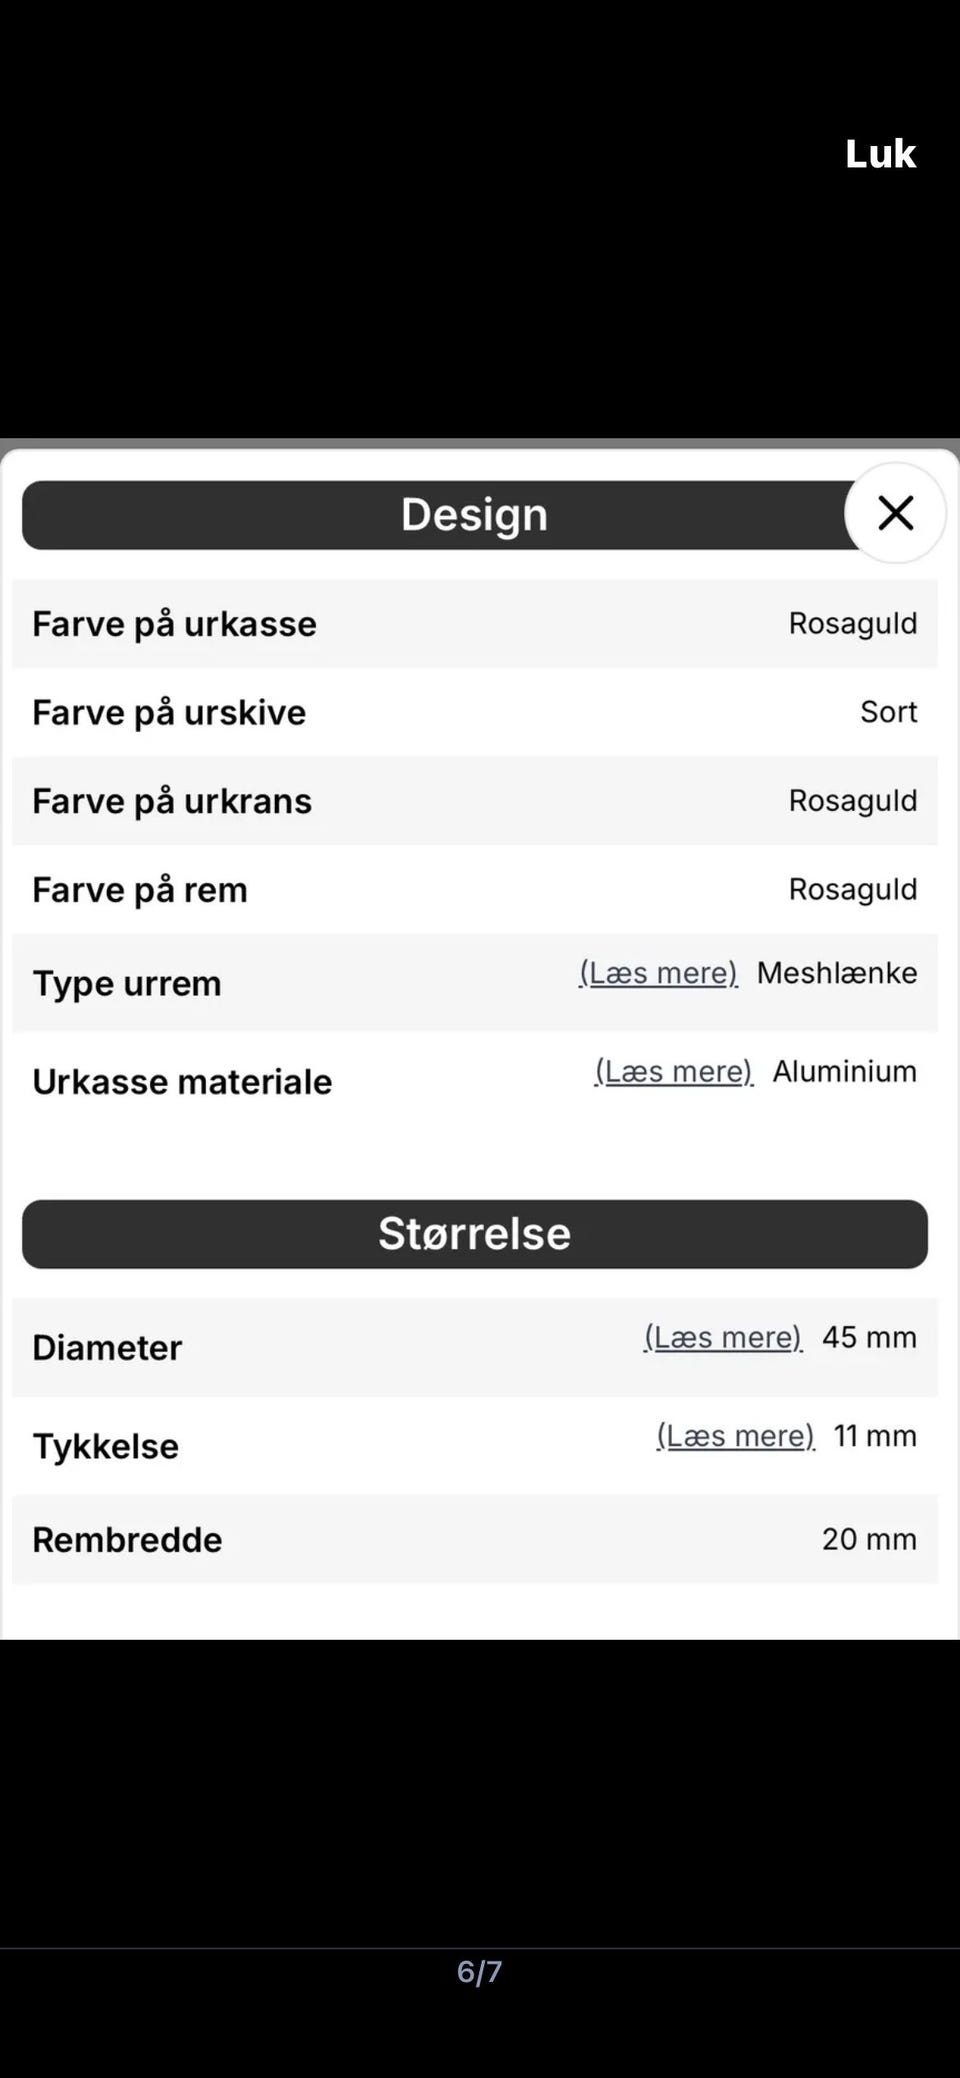The image size is (960, 2078).
Task: Click the Meshlænke value text
Action: (x=837, y=973)
